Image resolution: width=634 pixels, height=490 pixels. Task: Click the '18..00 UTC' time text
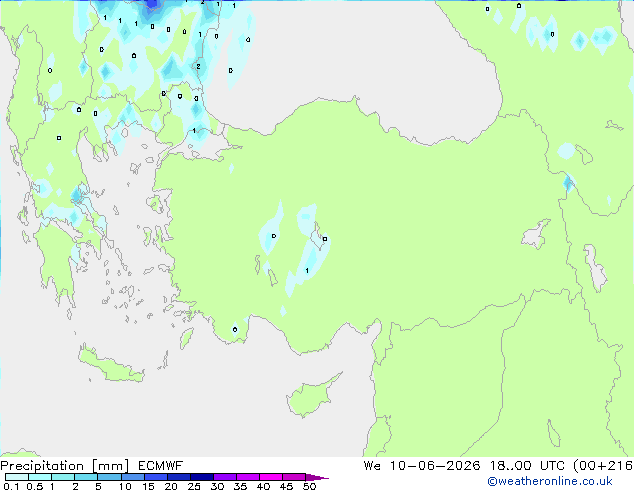527,466
